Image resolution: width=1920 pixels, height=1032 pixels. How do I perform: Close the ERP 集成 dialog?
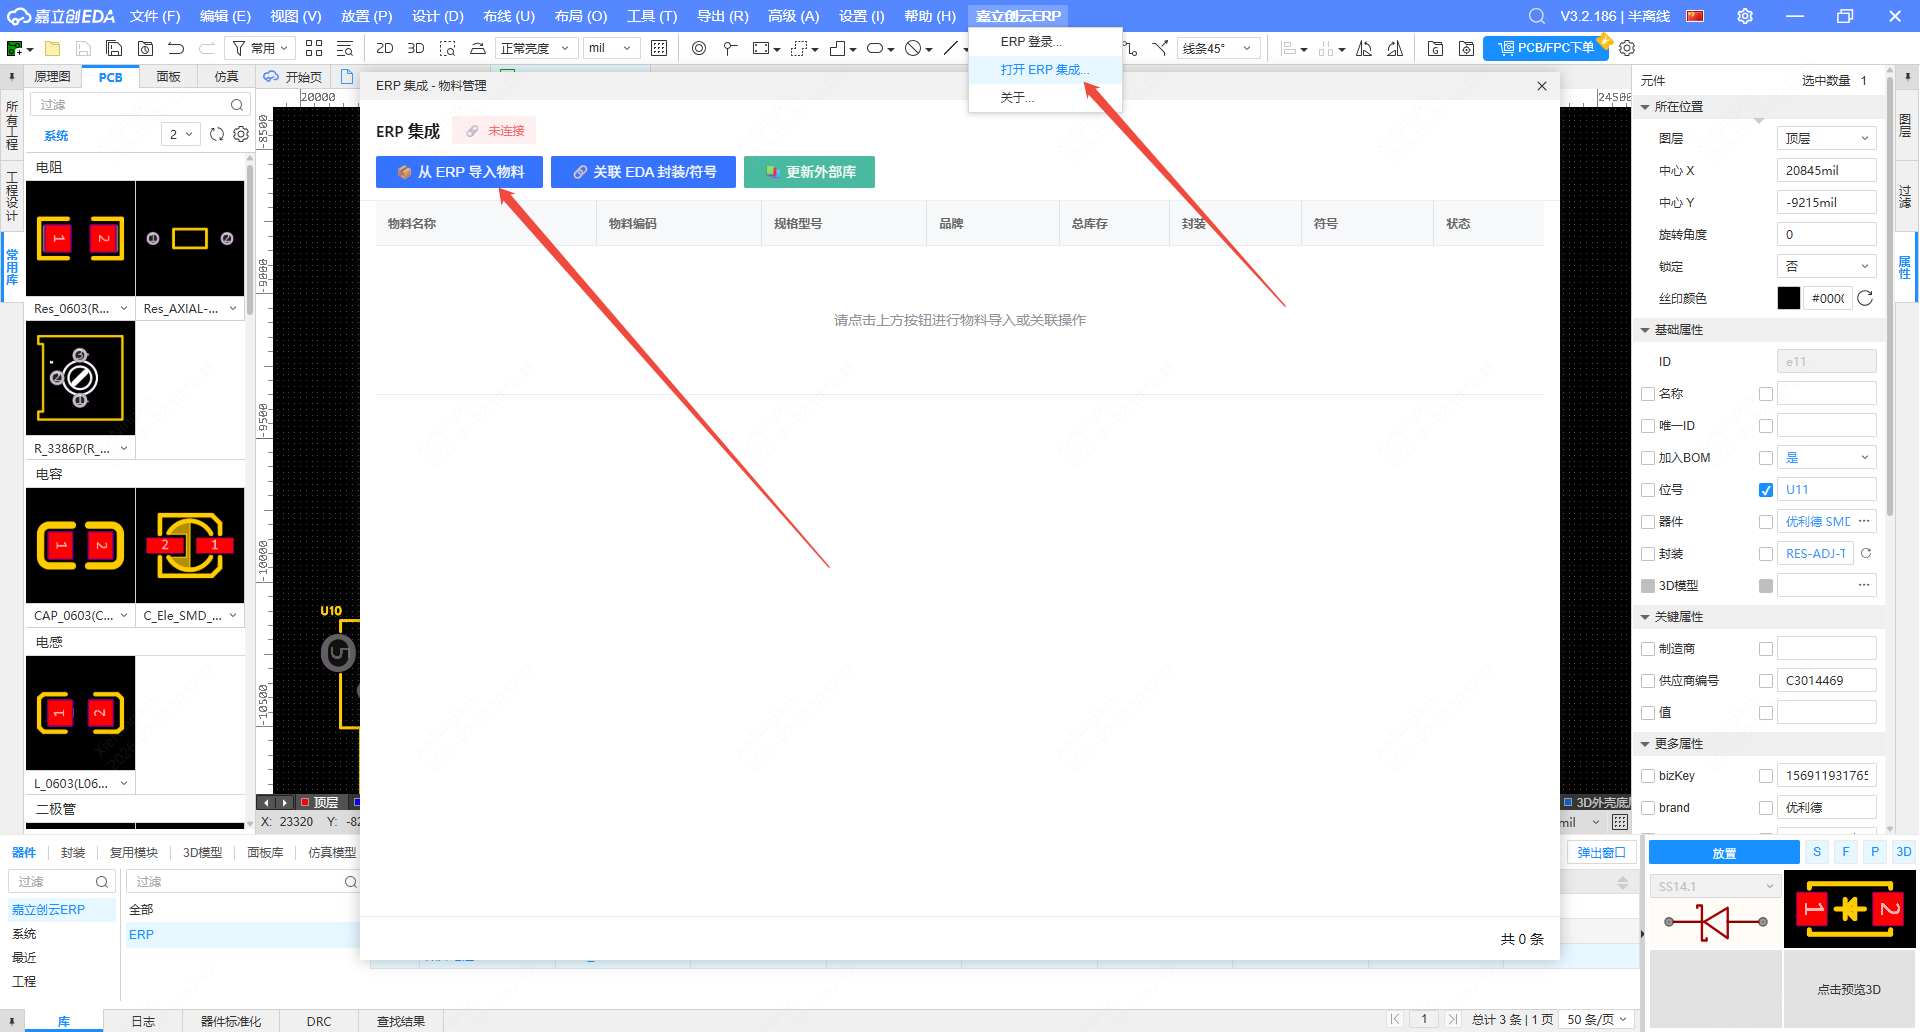[1542, 86]
